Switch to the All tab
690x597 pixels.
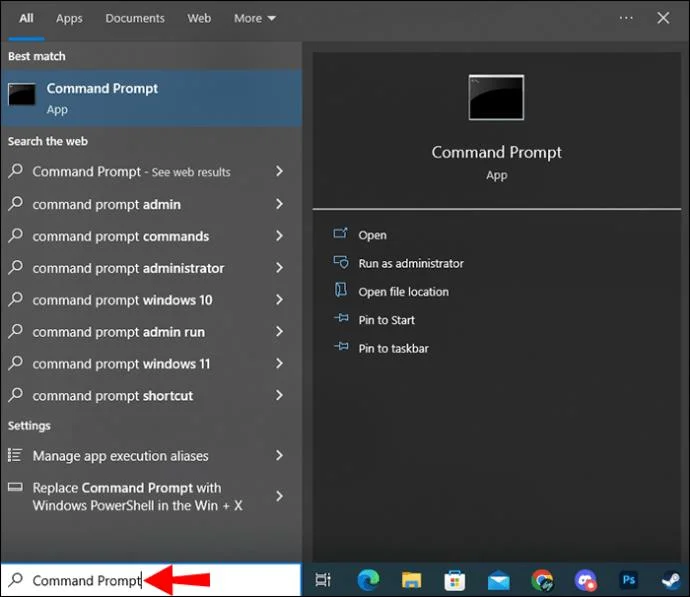coord(26,18)
